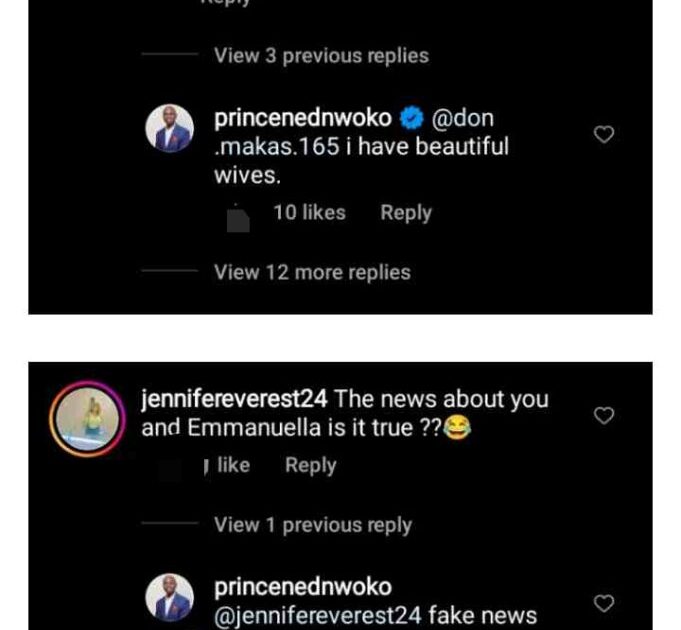
Task: Tap heart on jennifereverest24's comment
Action: pyautogui.click(x=604, y=415)
